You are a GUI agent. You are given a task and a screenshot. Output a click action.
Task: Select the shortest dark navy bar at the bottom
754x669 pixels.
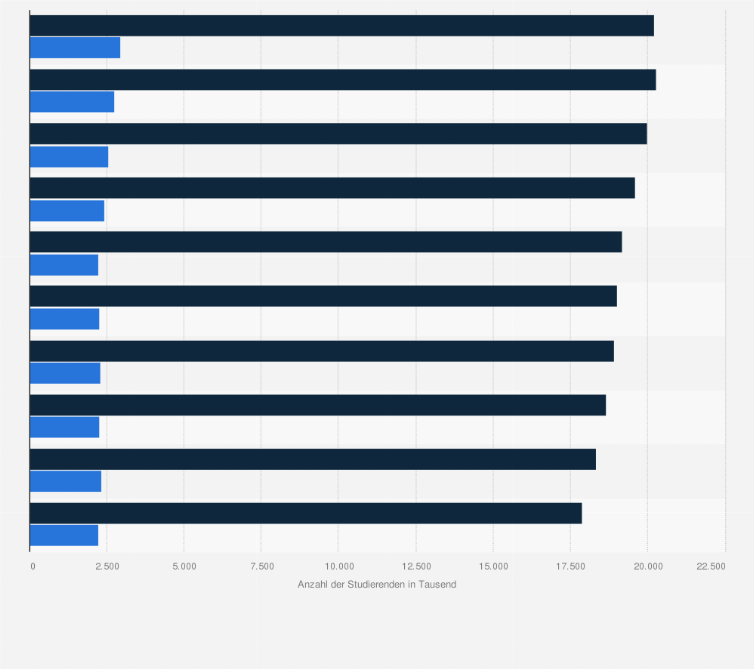point(305,513)
